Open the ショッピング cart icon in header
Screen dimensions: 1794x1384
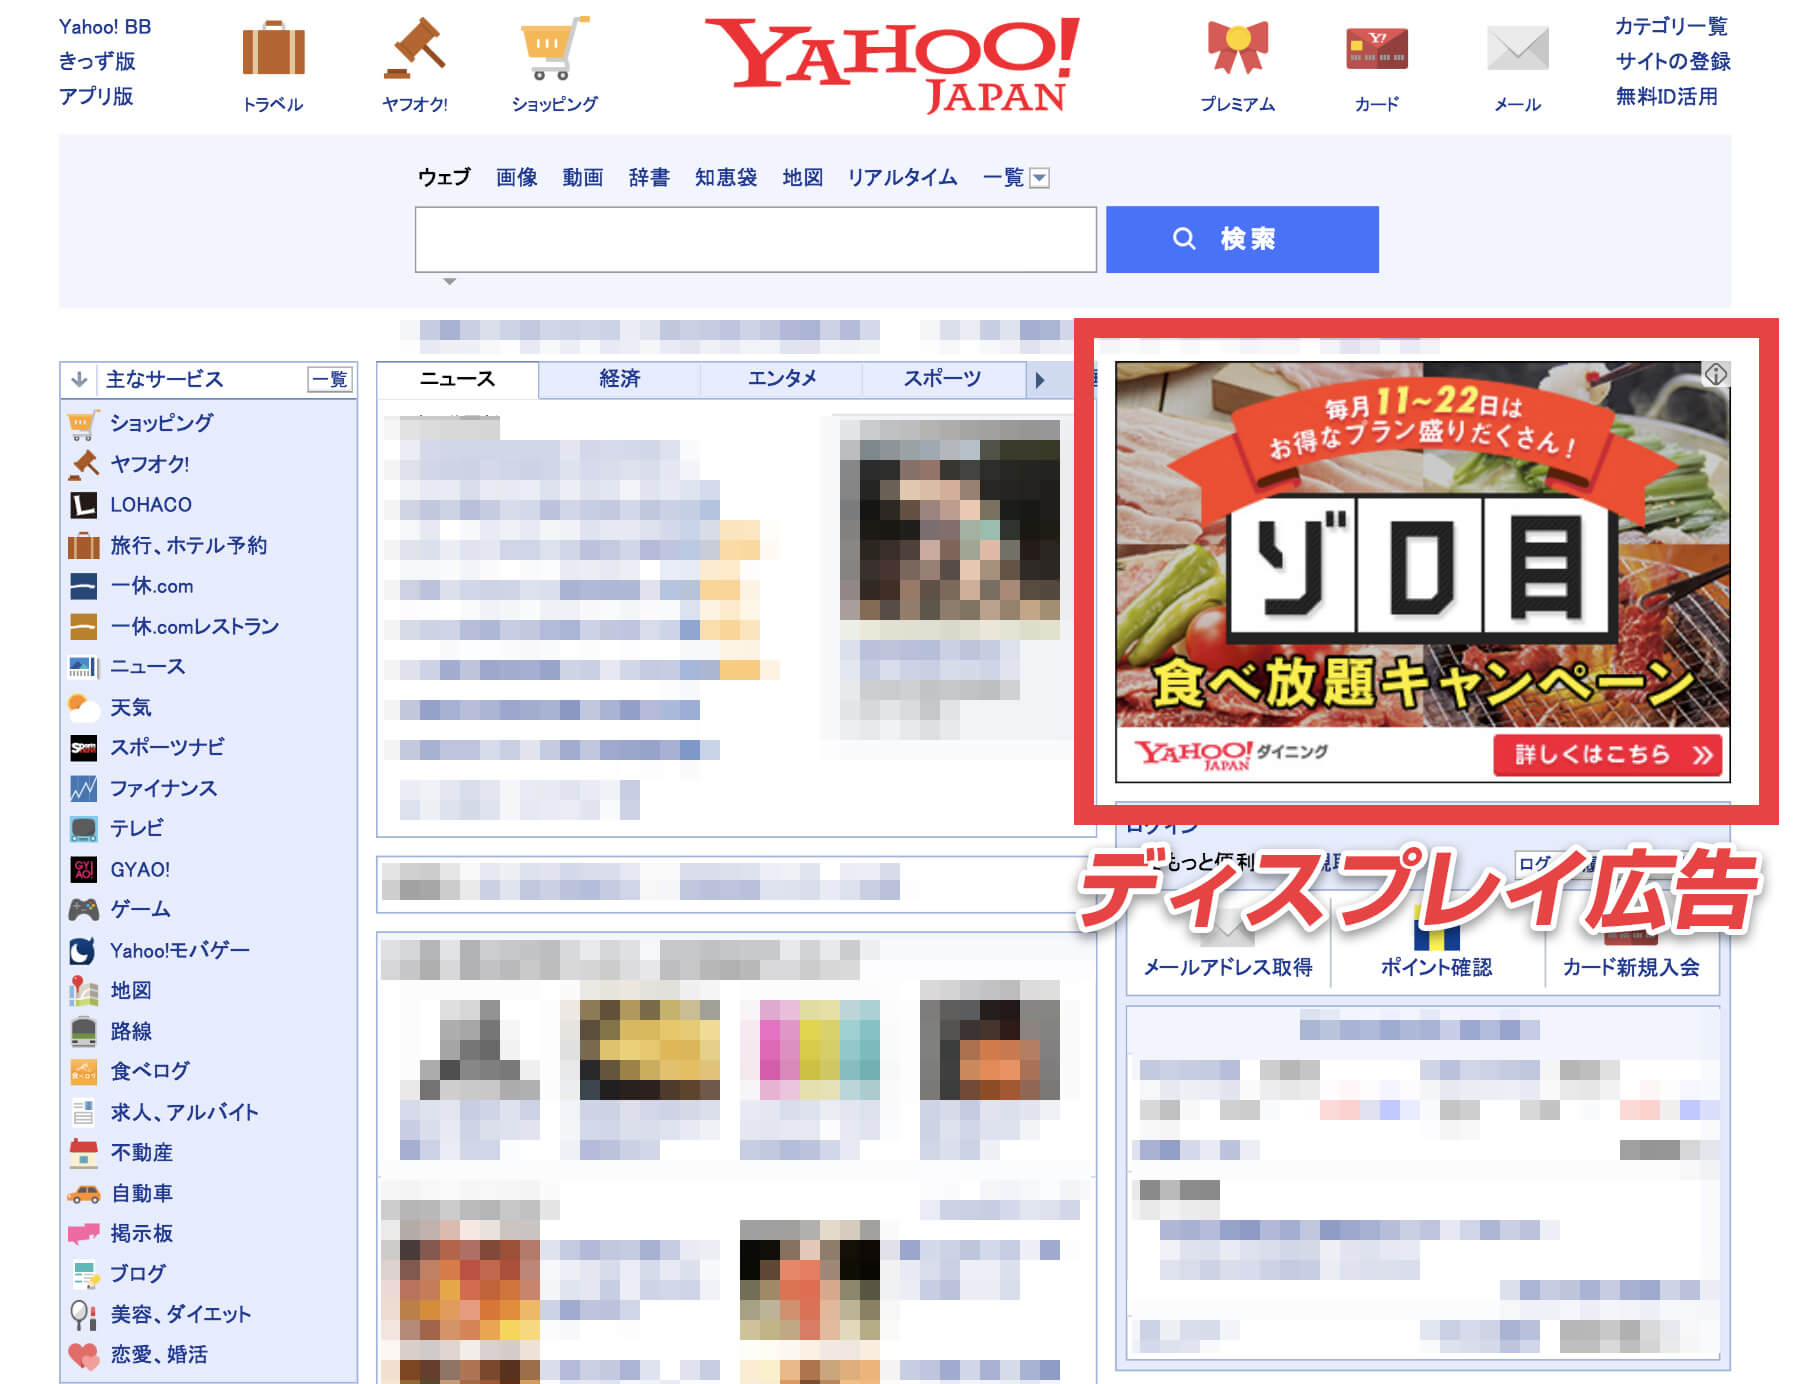(x=555, y=48)
